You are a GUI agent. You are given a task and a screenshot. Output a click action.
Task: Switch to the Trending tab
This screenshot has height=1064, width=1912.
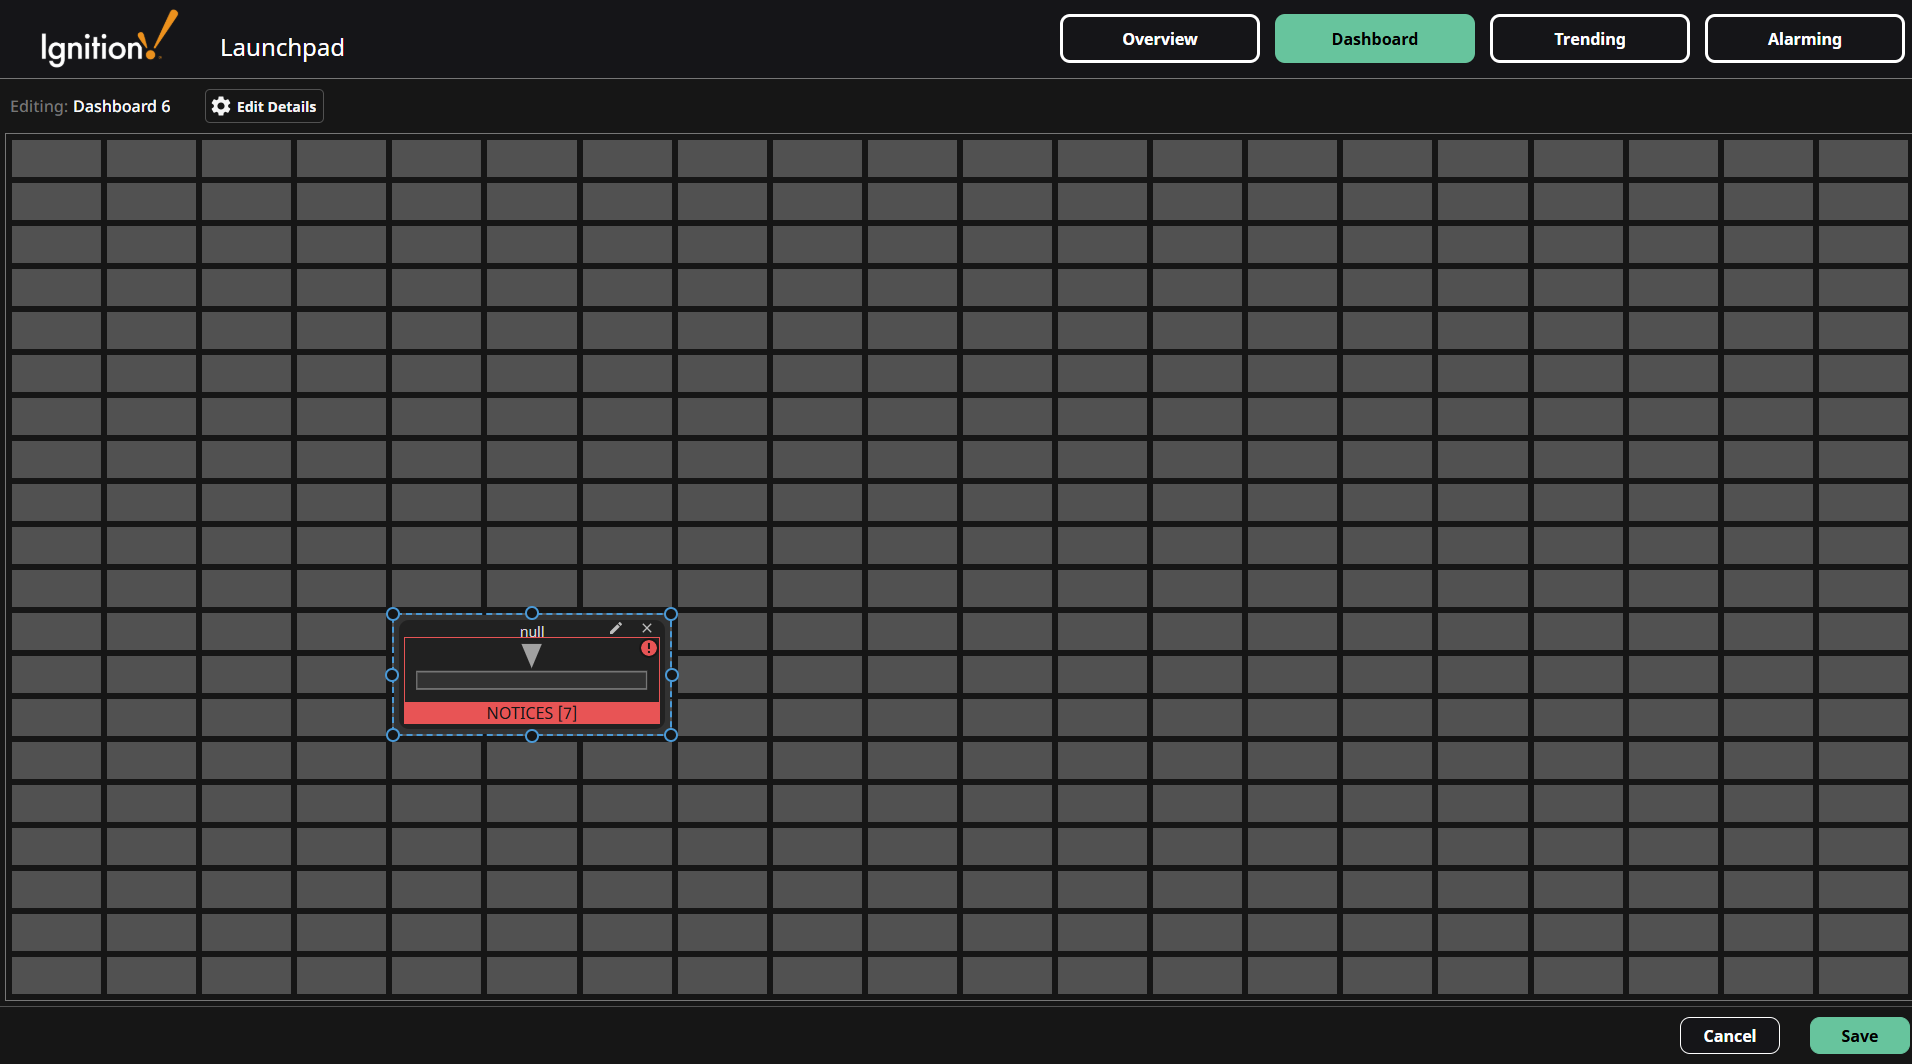coord(1589,38)
